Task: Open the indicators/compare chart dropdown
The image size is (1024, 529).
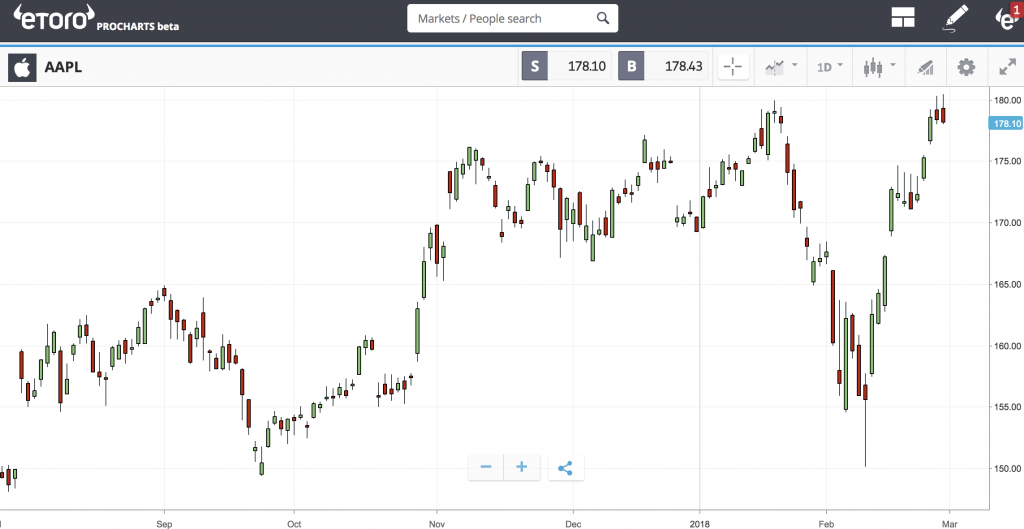Action: tap(780, 66)
